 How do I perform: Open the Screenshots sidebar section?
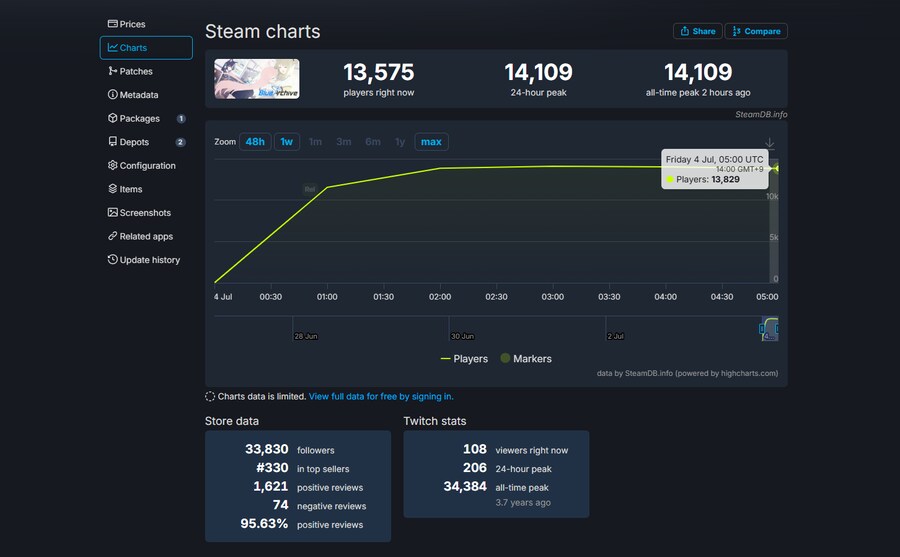[139, 212]
